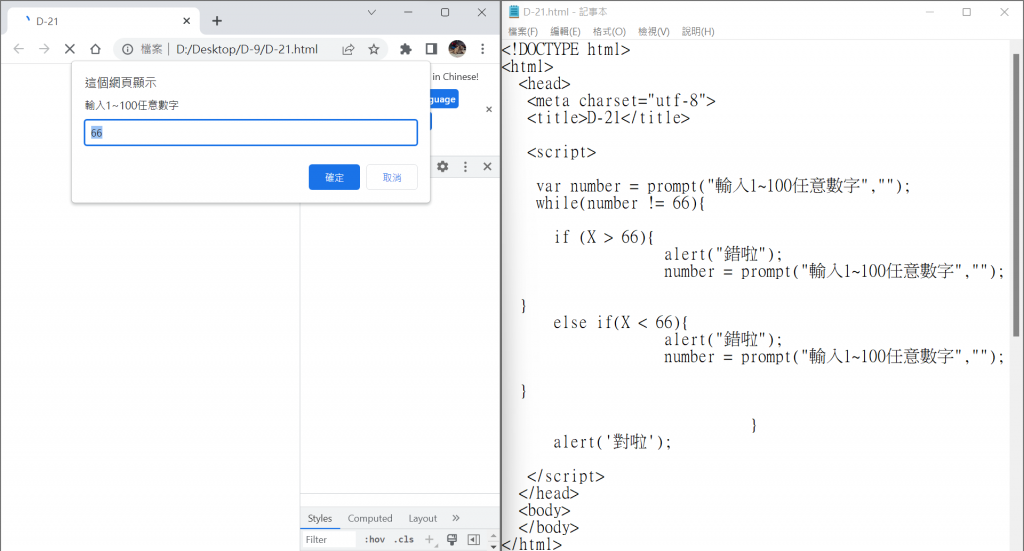The width and height of the screenshot is (1024, 551).
Task: Dismiss the DevTools language notification
Action: (489, 110)
